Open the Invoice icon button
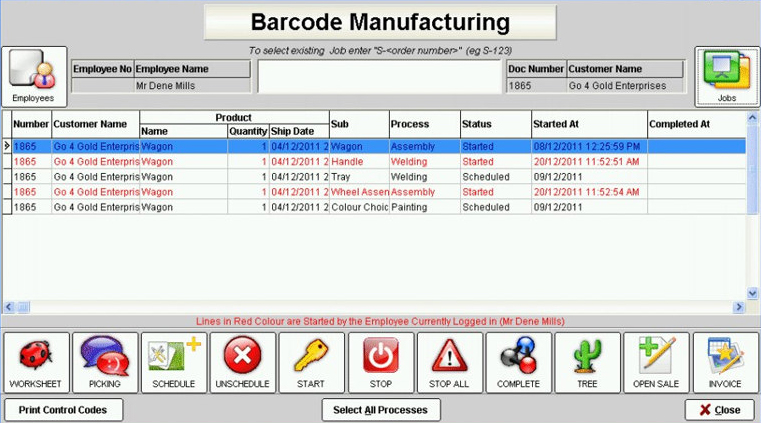This screenshot has width=762, height=424. pyautogui.click(x=725, y=363)
